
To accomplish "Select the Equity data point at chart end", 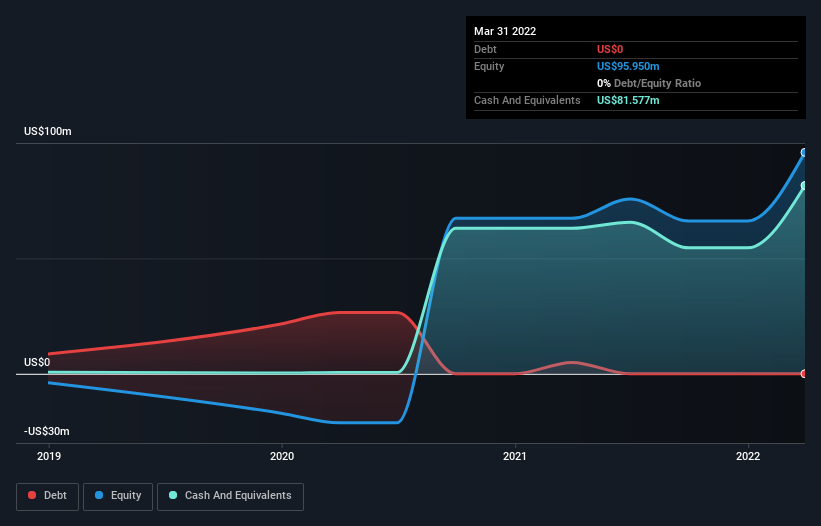I will [804, 153].
